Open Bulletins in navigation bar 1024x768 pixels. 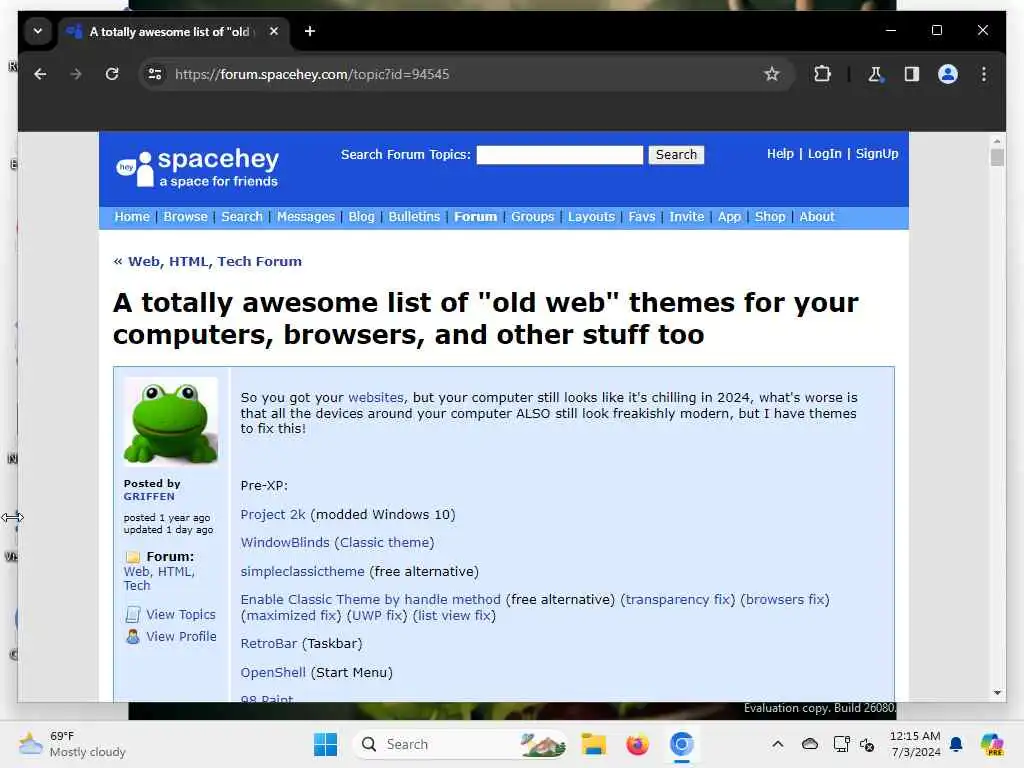[x=414, y=217]
